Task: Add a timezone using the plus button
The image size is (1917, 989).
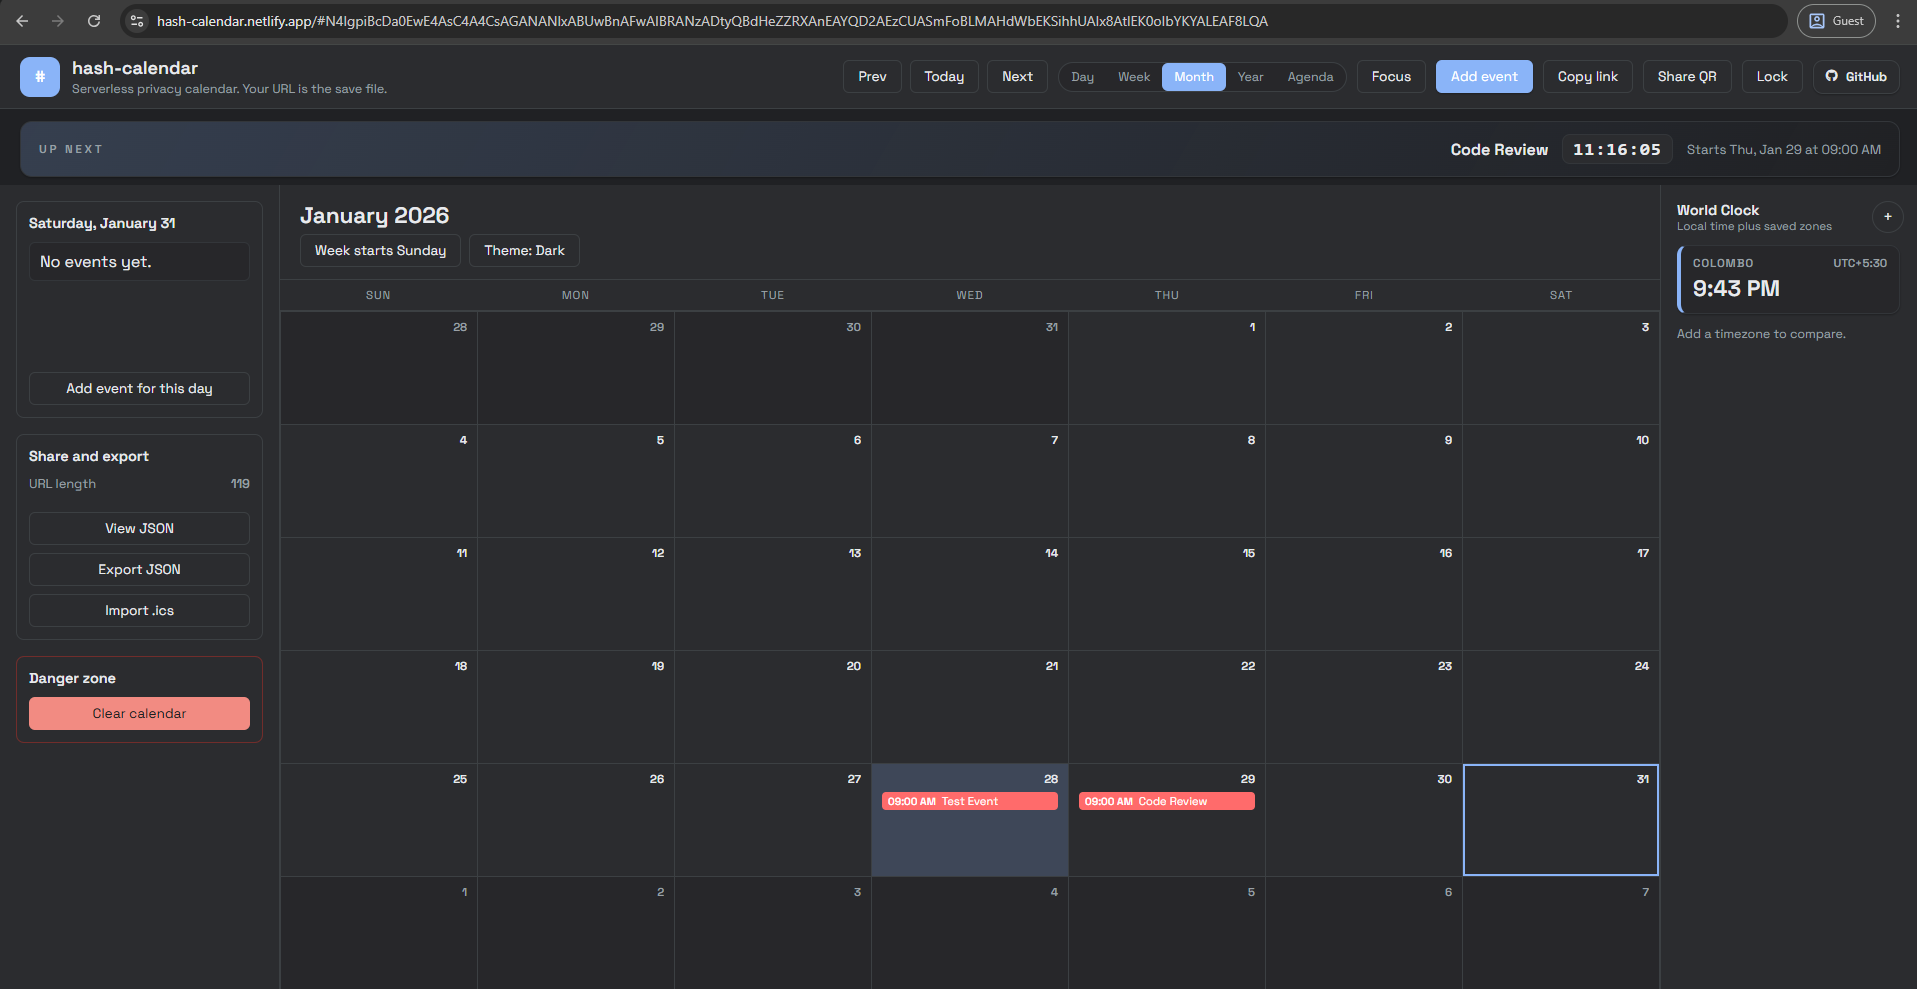Action: [1888, 216]
